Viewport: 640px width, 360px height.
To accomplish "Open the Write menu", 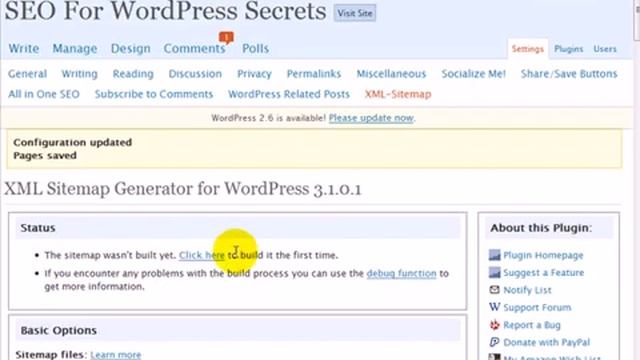I will click(24, 48).
